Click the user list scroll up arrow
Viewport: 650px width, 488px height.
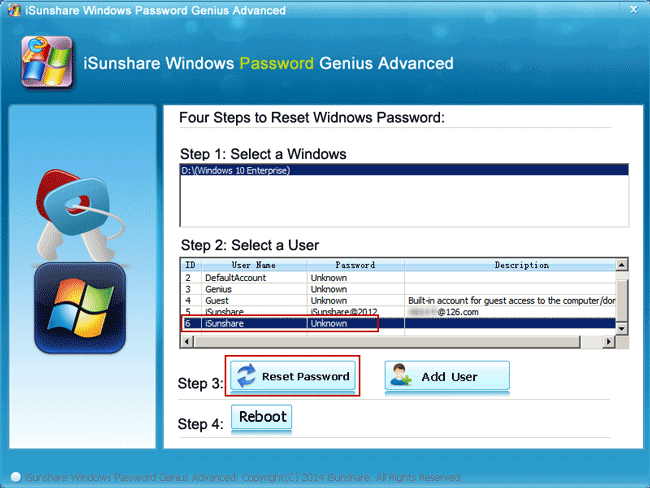click(621, 265)
